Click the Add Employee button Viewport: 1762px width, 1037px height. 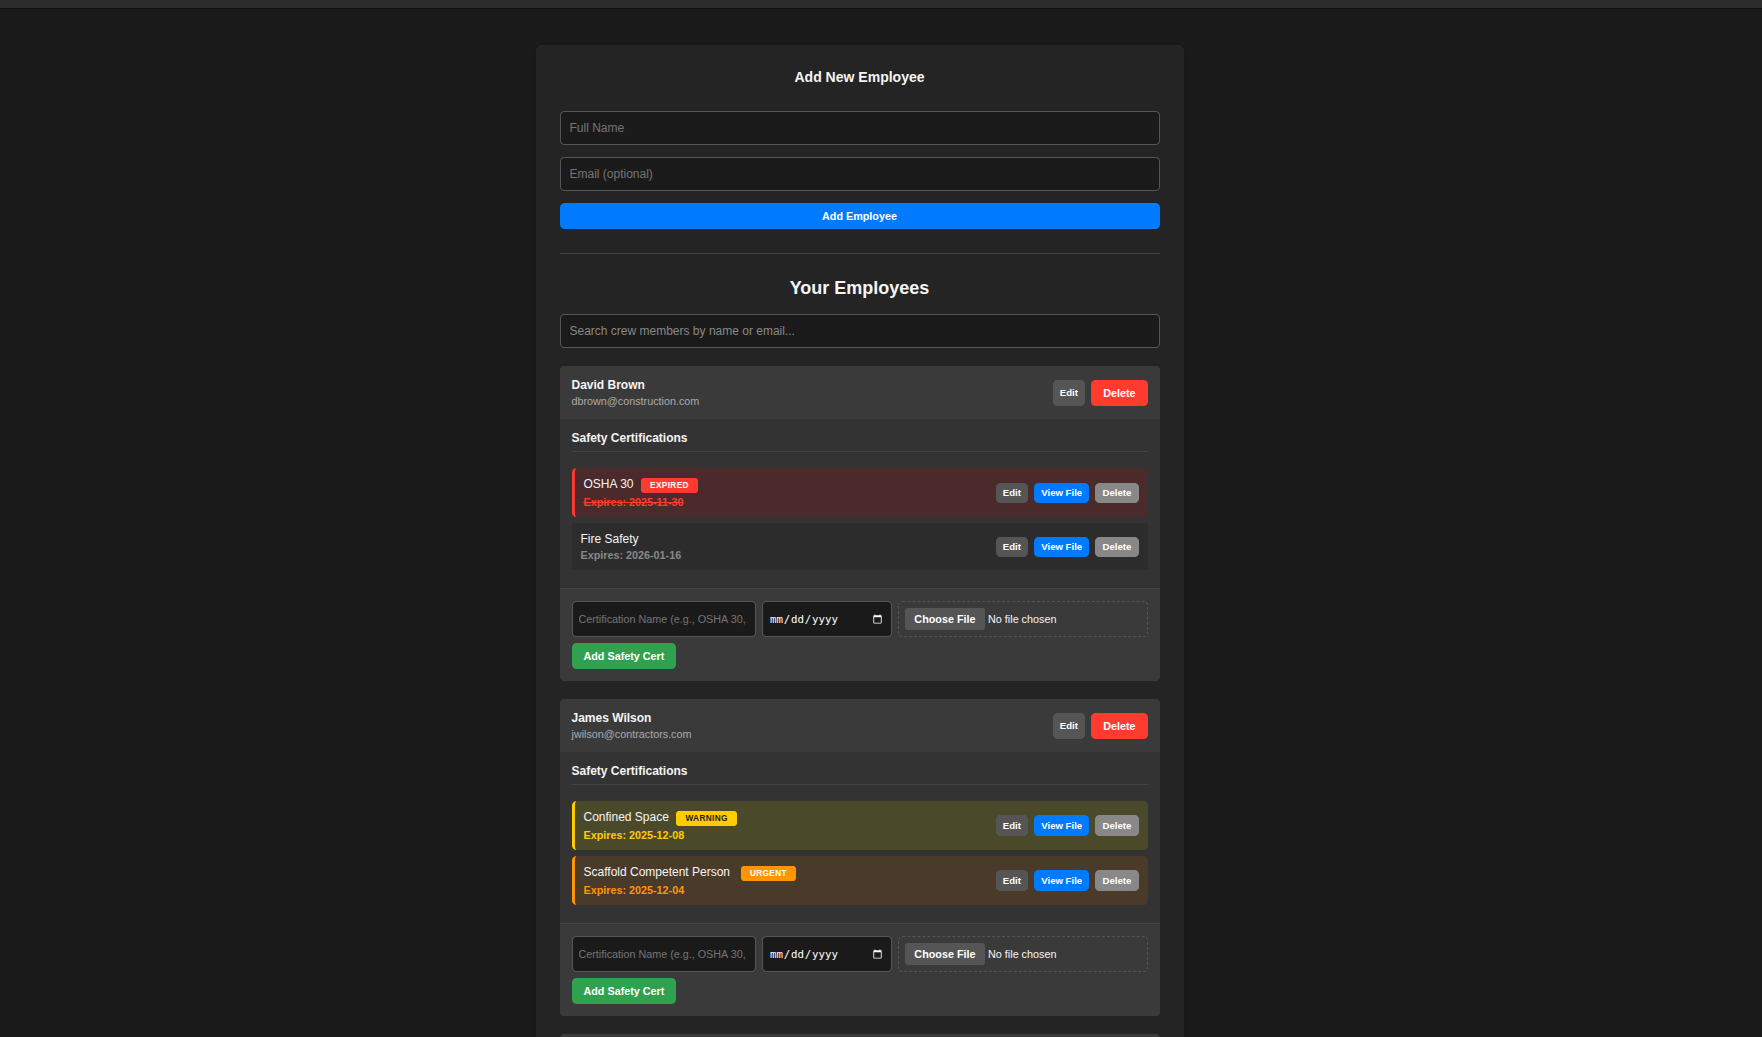(x=859, y=216)
